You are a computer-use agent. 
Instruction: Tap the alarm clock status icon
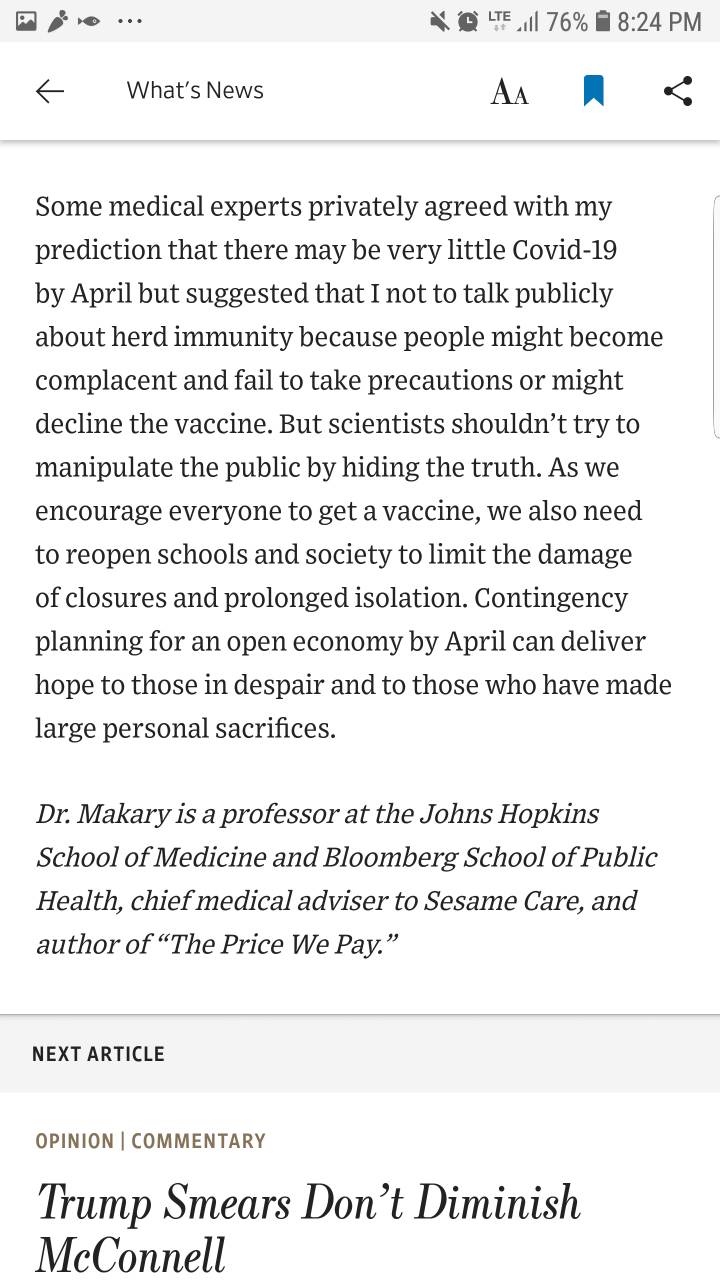(x=467, y=21)
